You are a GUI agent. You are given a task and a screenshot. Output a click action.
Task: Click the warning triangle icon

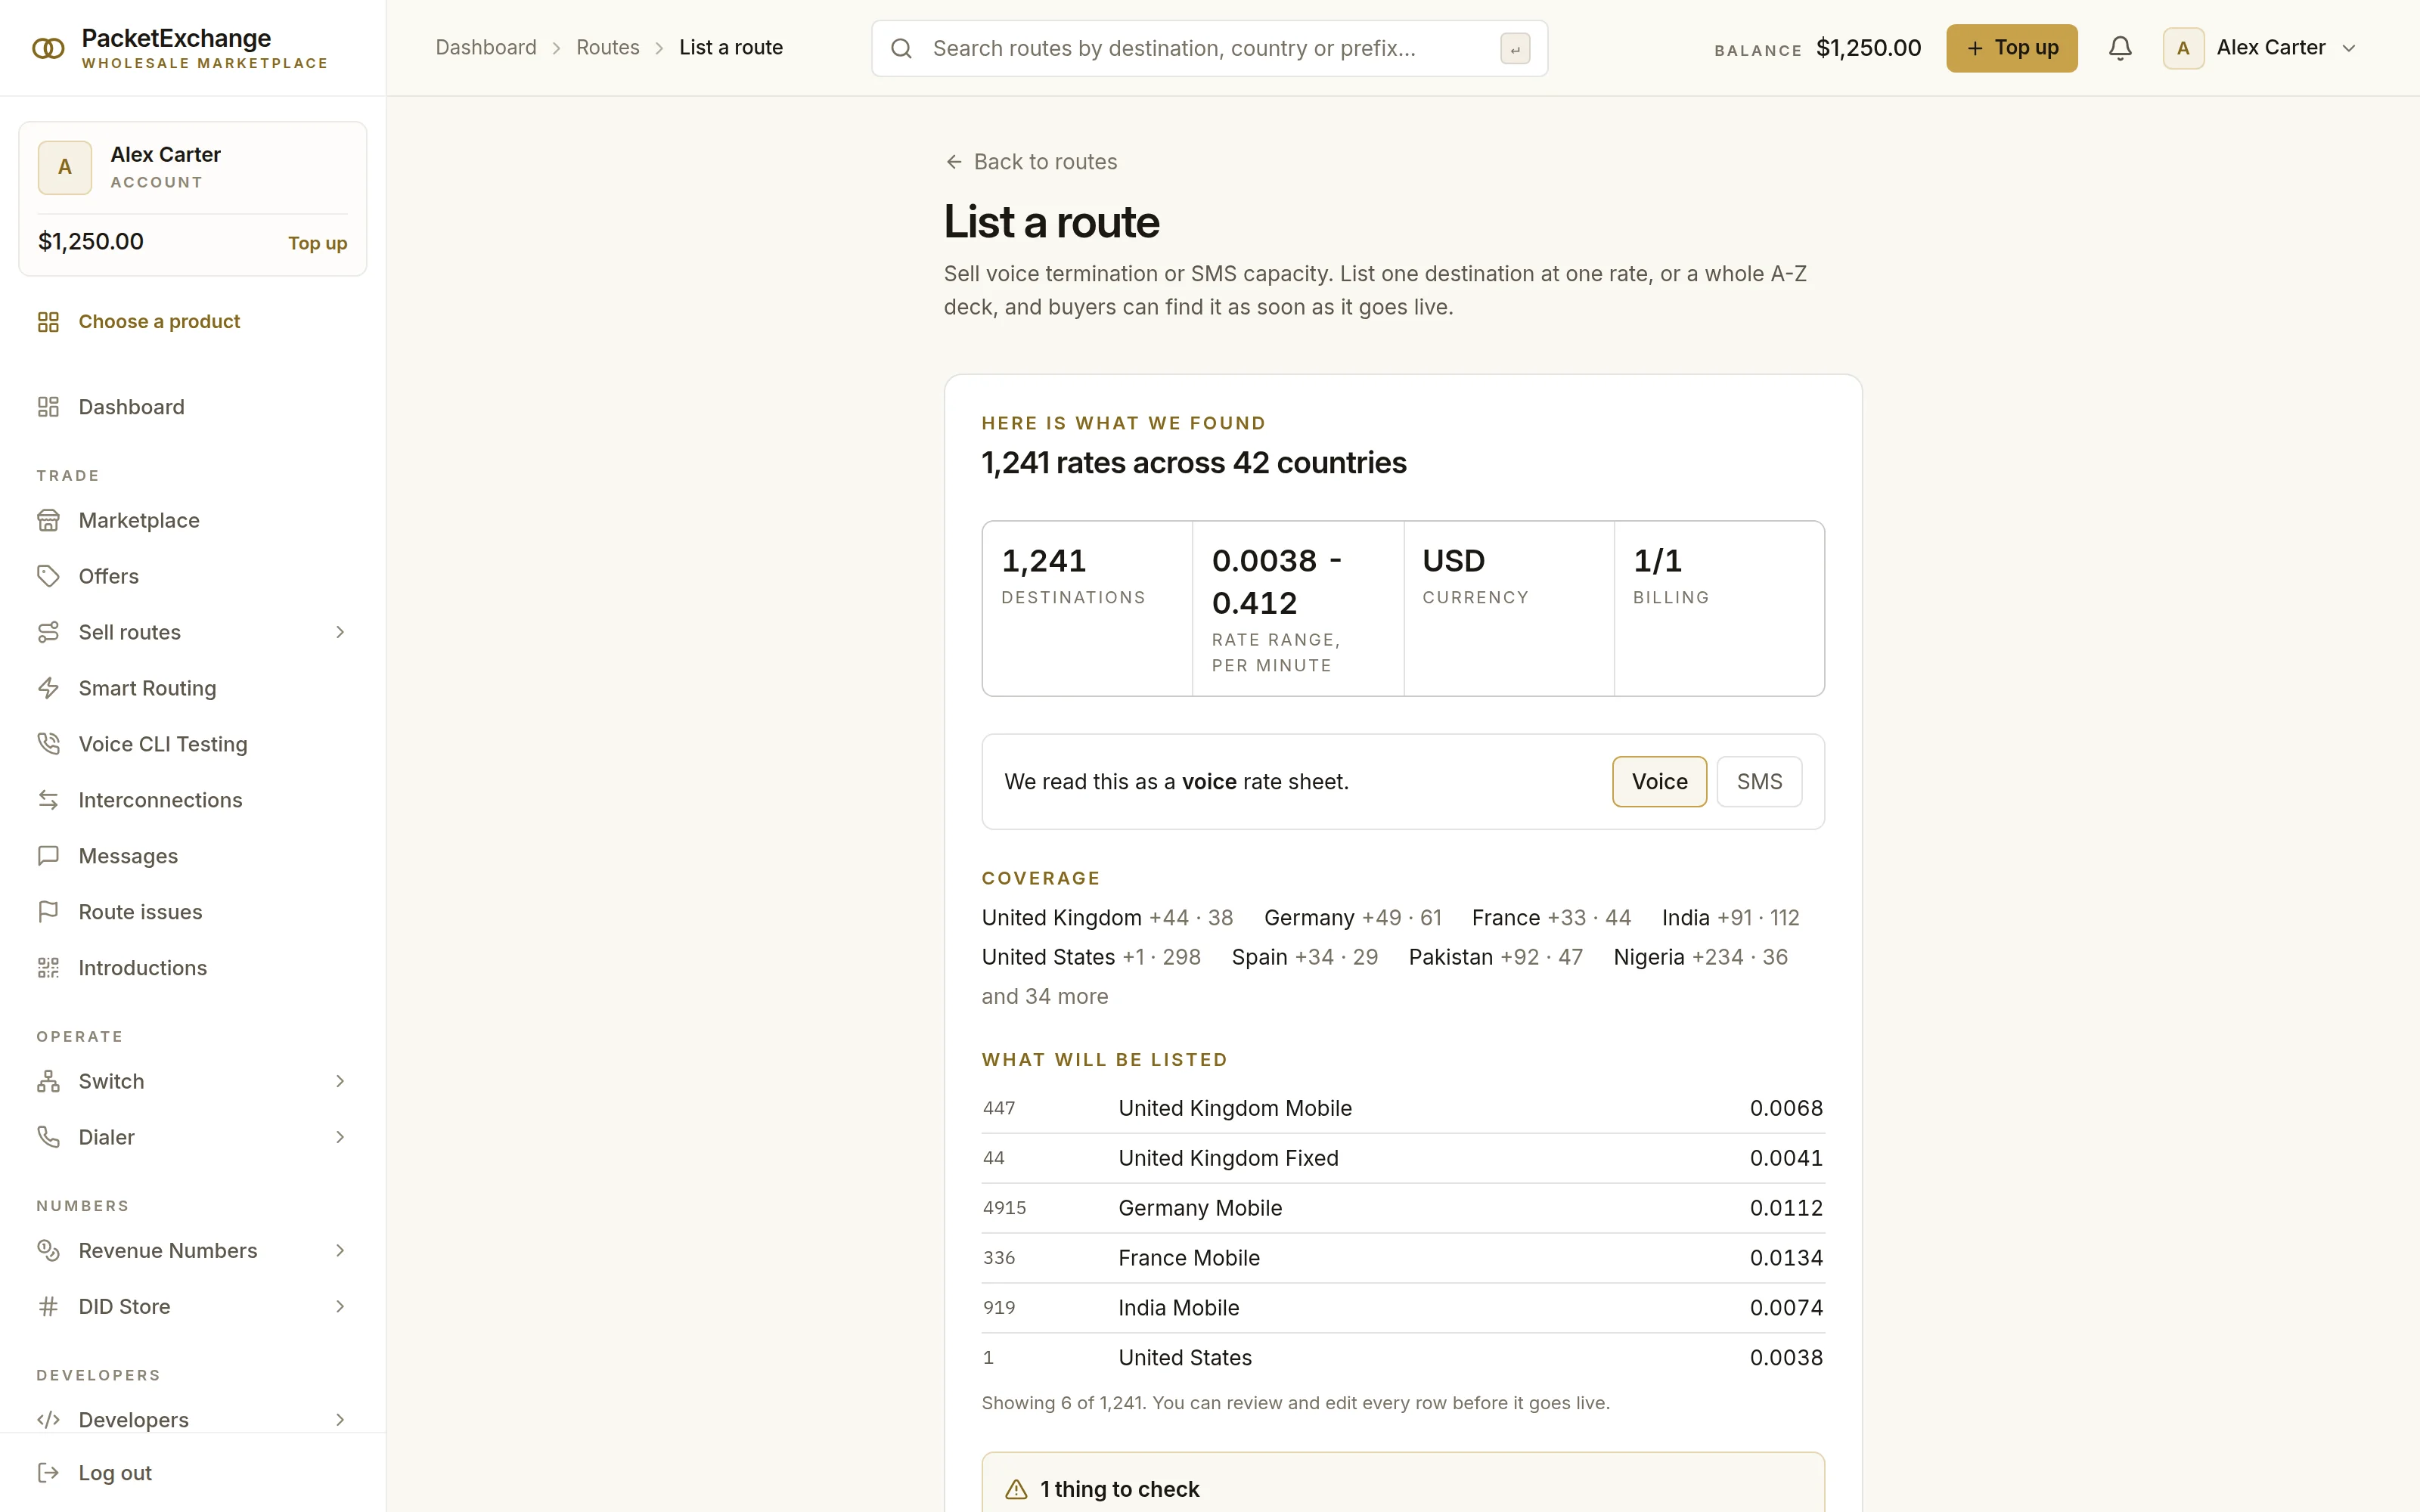[x=1016, y=1489]
